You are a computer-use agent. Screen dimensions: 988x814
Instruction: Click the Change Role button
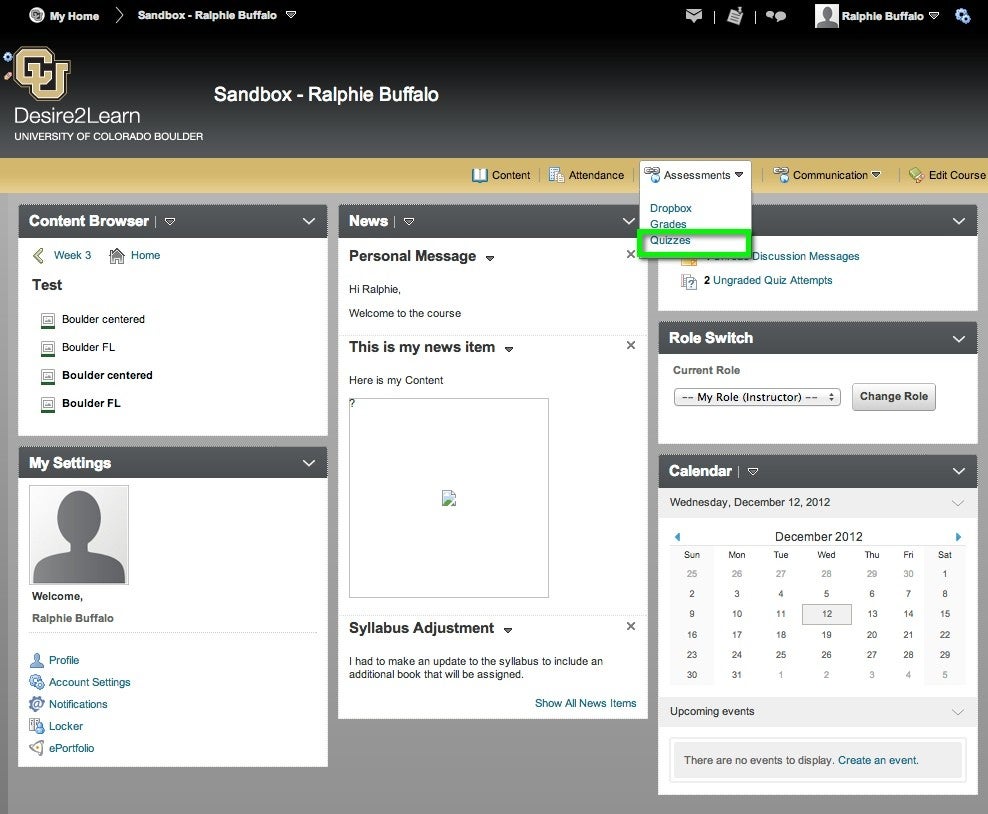(893, 396)
